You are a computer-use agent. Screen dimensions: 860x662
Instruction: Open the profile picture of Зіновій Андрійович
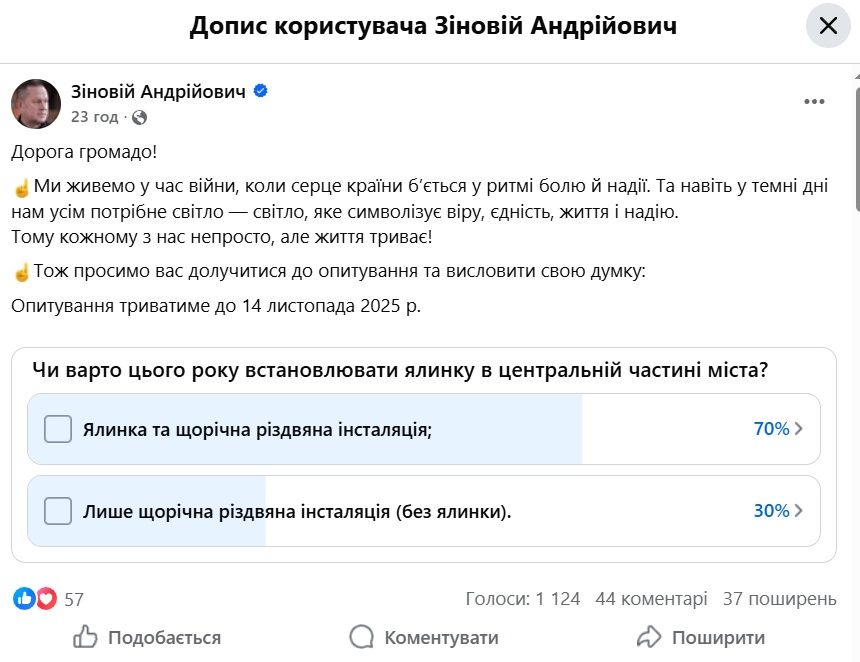(x=36, y=102)
